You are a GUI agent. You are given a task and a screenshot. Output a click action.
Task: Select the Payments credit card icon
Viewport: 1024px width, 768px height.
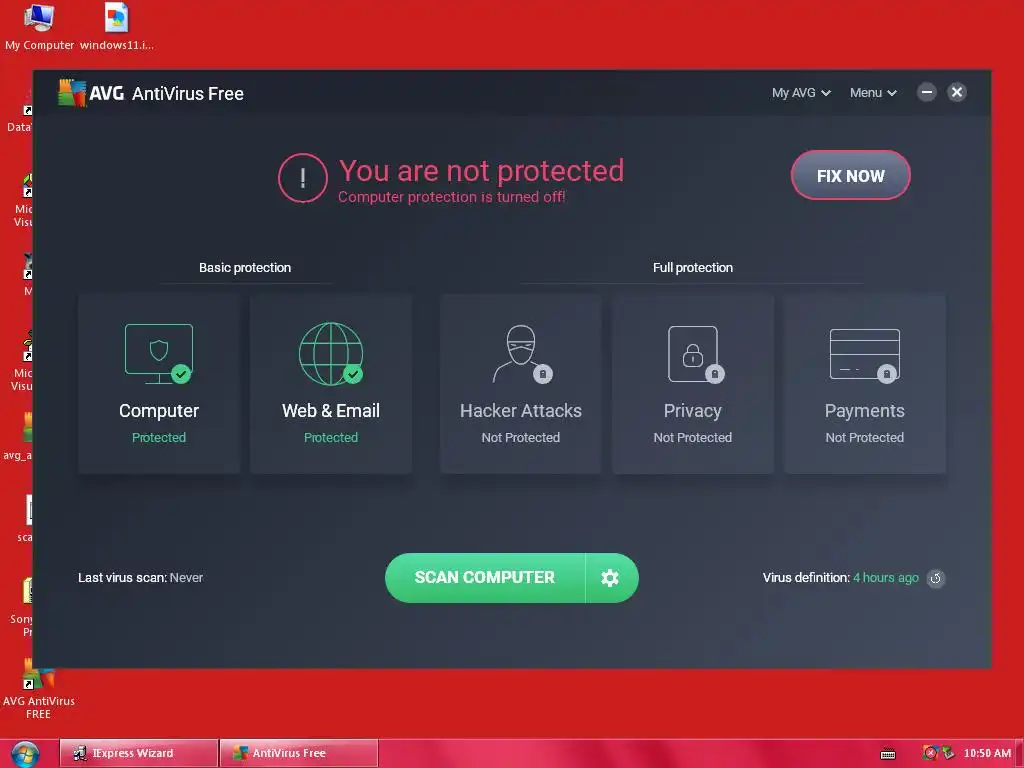click(865, 355)
